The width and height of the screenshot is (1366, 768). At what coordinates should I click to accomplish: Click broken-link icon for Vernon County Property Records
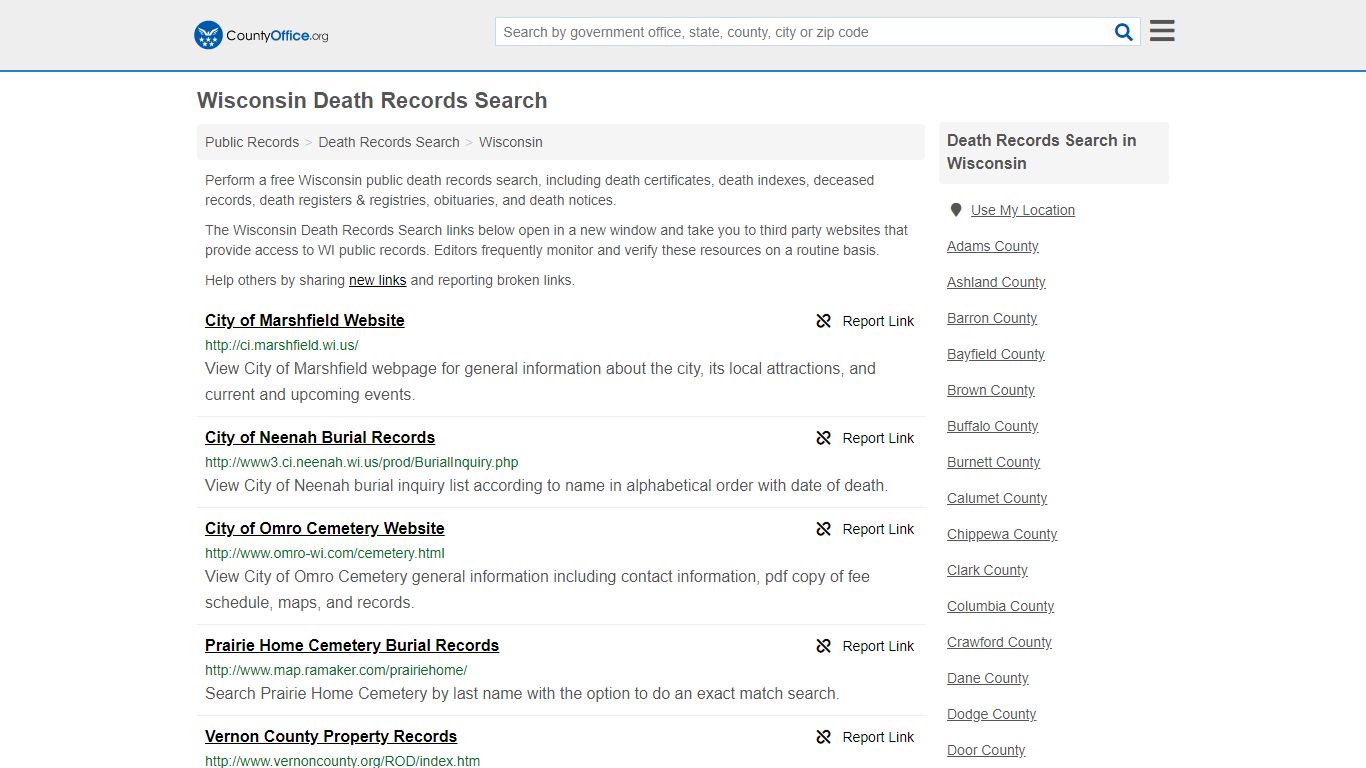tap(824, 737)
